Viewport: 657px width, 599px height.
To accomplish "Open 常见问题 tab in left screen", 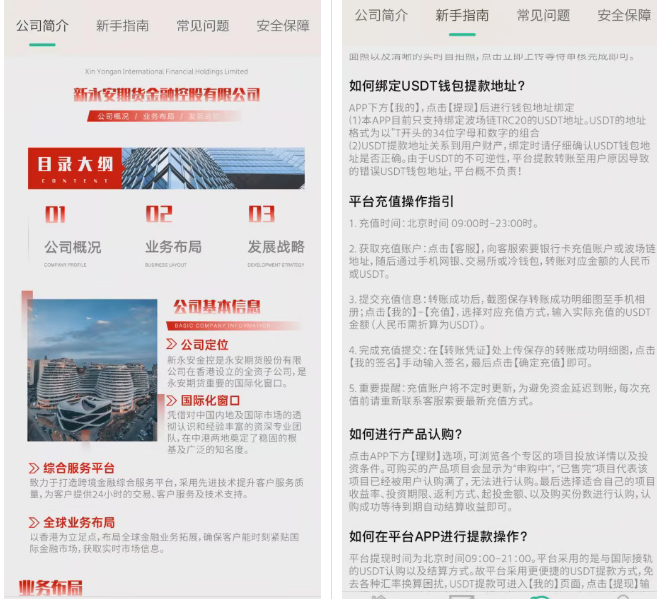I will 203,25.
